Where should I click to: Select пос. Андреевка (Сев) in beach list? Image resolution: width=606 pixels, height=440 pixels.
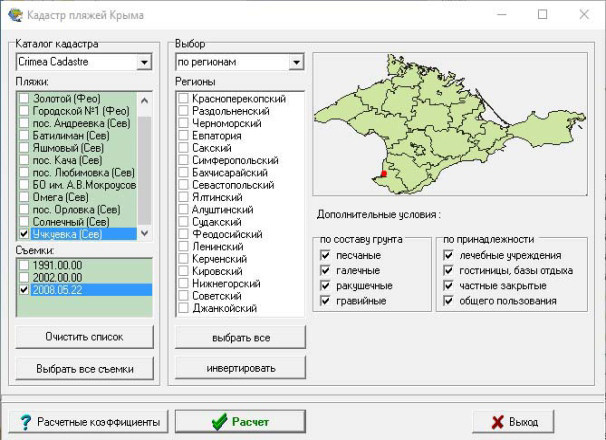[81, 123]
